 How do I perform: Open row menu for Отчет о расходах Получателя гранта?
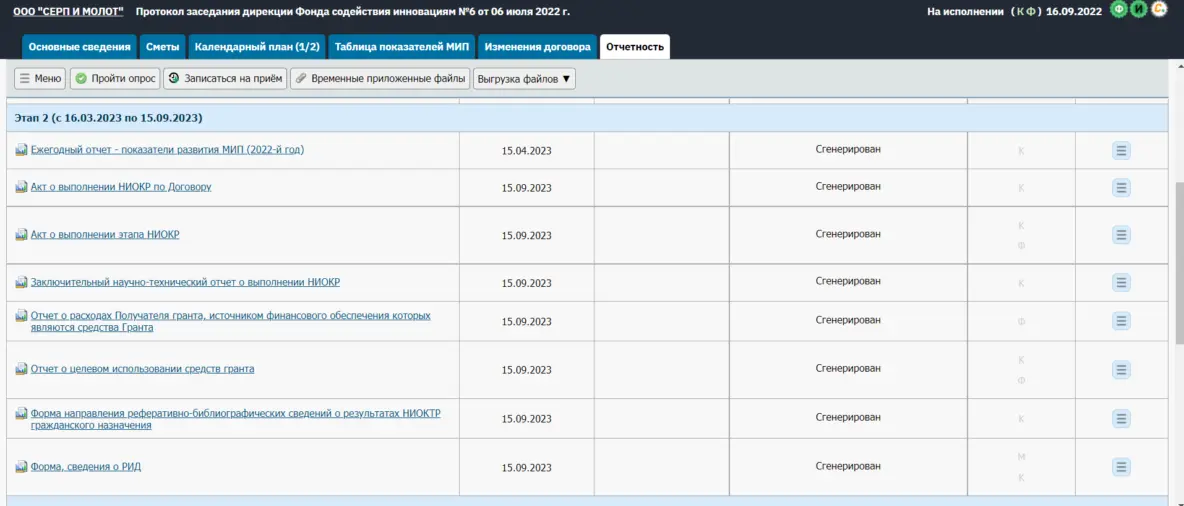pyautogui.click(x=1121, y=321)
